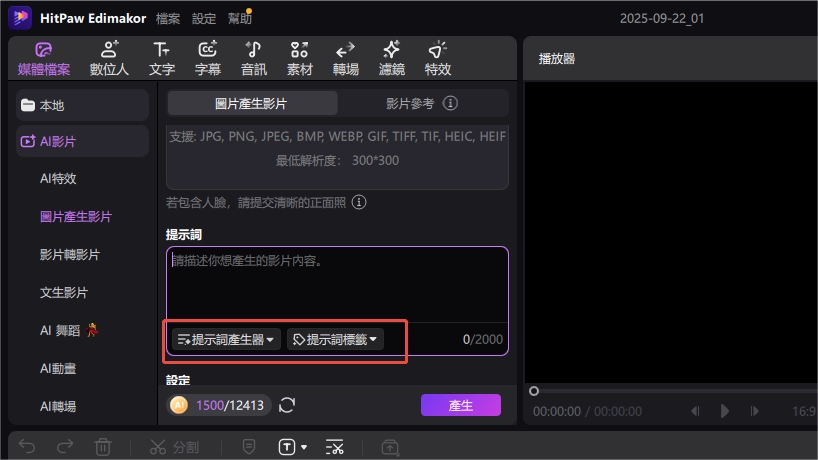The image size is (818, 460).
Task: Play the preview in the player
Action: [x=725, y=411]
